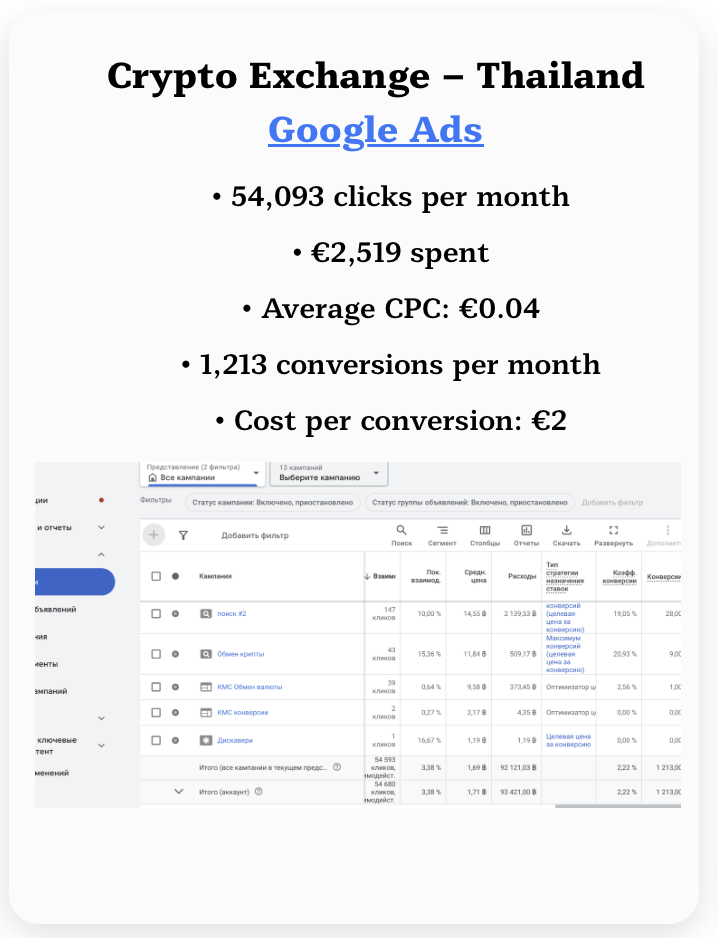
Task: Open the Сегмент segment icon
Action: coord(442,530)
